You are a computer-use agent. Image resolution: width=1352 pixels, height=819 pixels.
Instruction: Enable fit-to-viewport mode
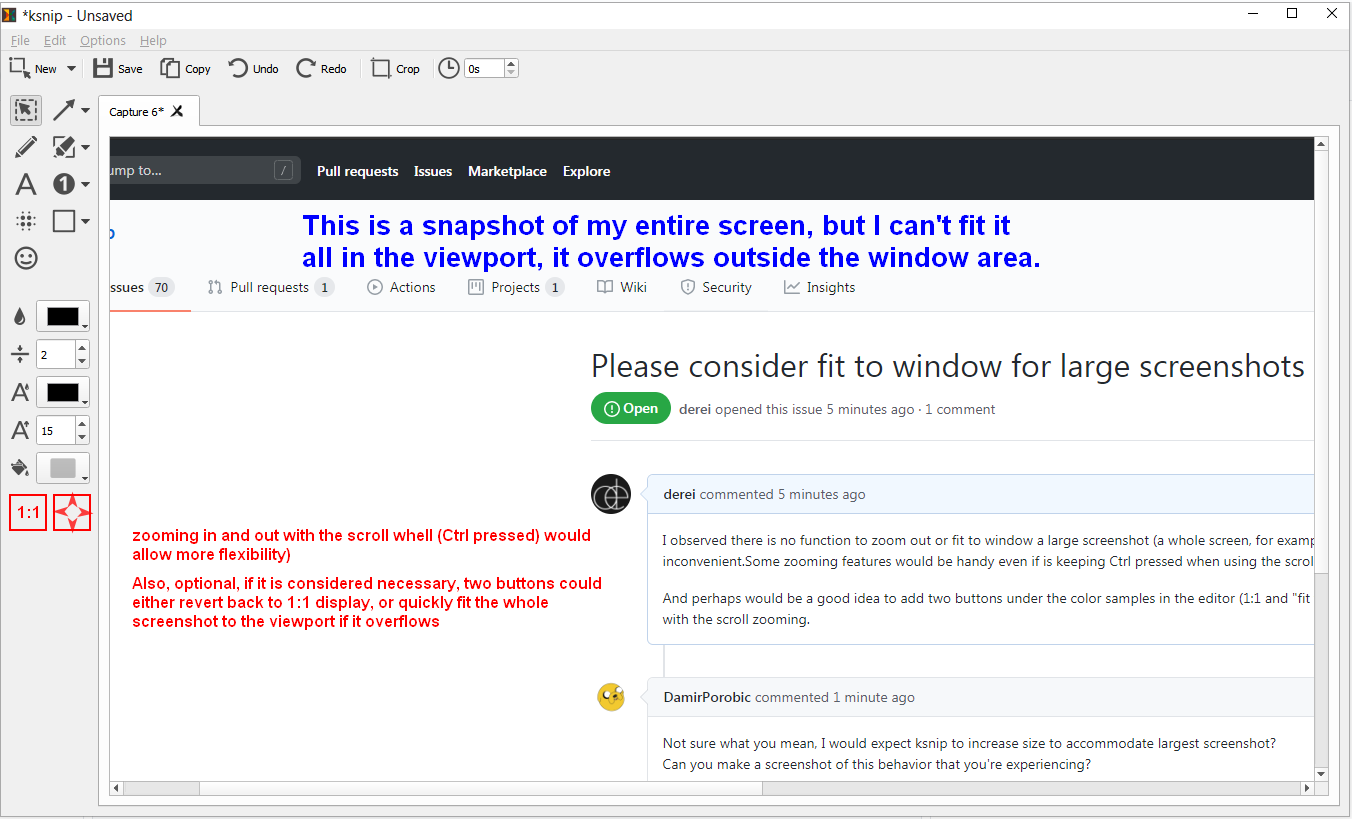tap(71, 512)
